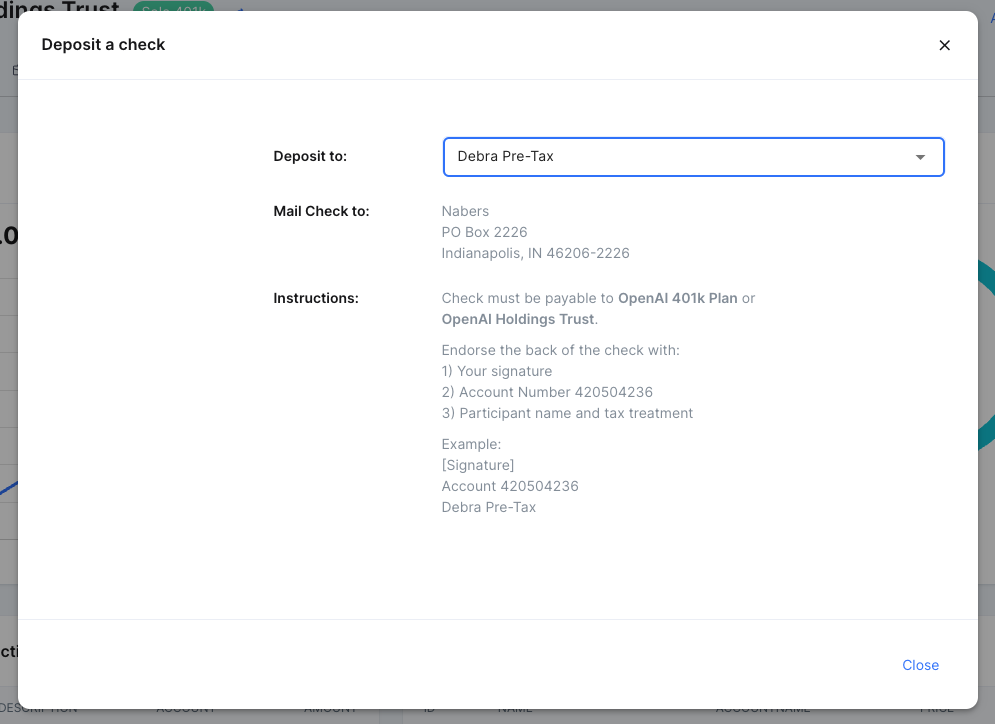Expand the Deposit to dropdown arrow
The width and height of the screenshot is (995, 724).
coord(920,157)
